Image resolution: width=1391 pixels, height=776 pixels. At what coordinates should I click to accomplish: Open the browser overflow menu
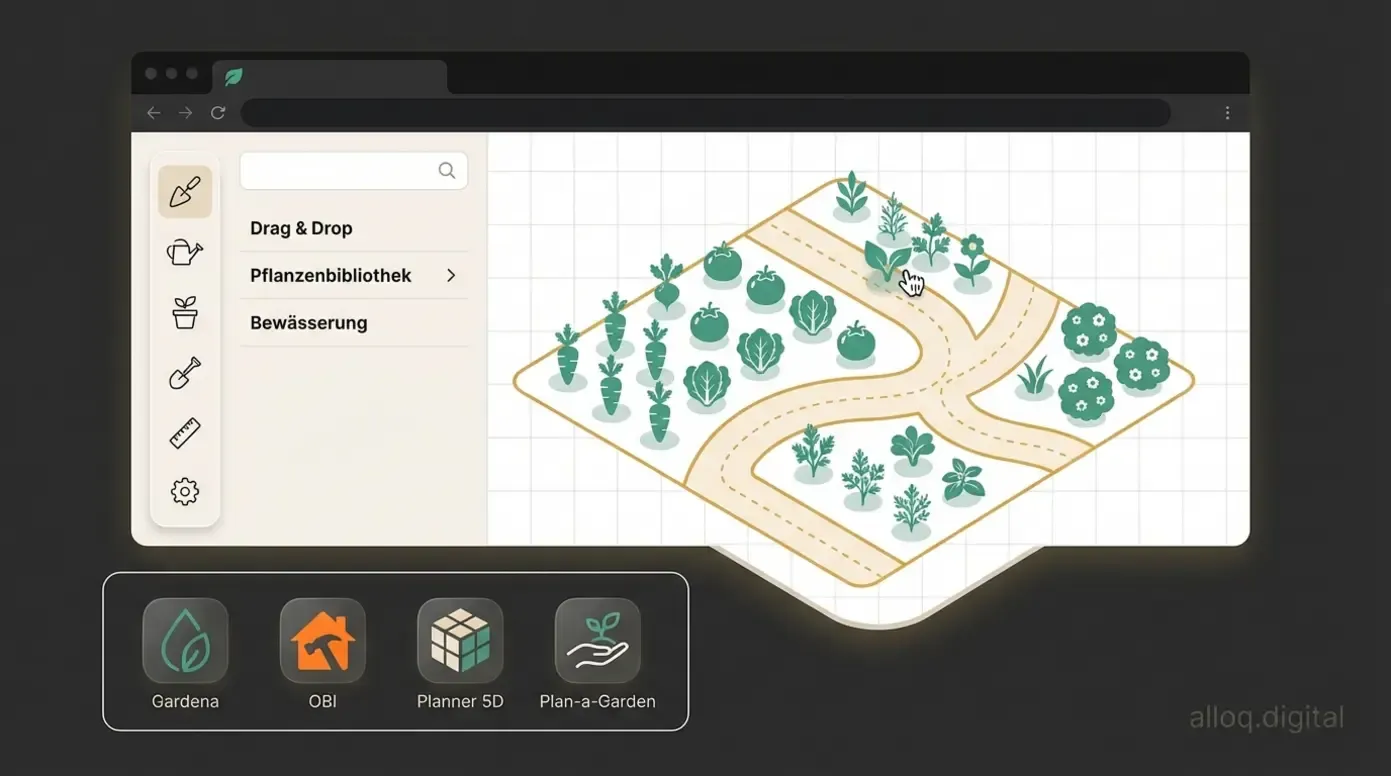click(1227, 113)
